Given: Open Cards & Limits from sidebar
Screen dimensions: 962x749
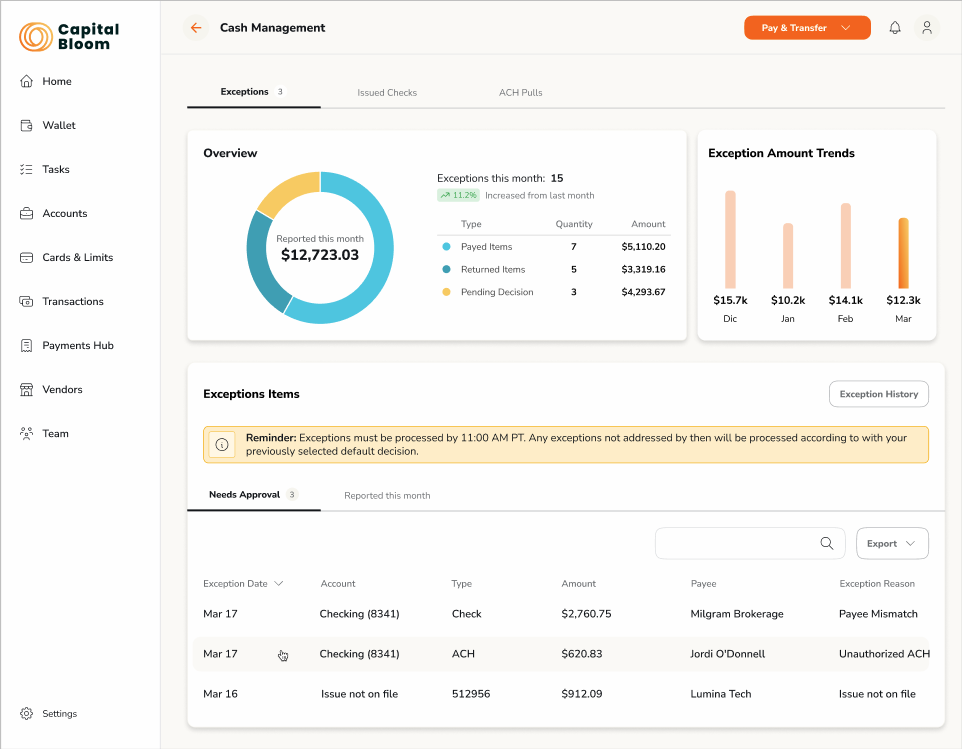Looking at the screenshot, I should tap(77, 258).
